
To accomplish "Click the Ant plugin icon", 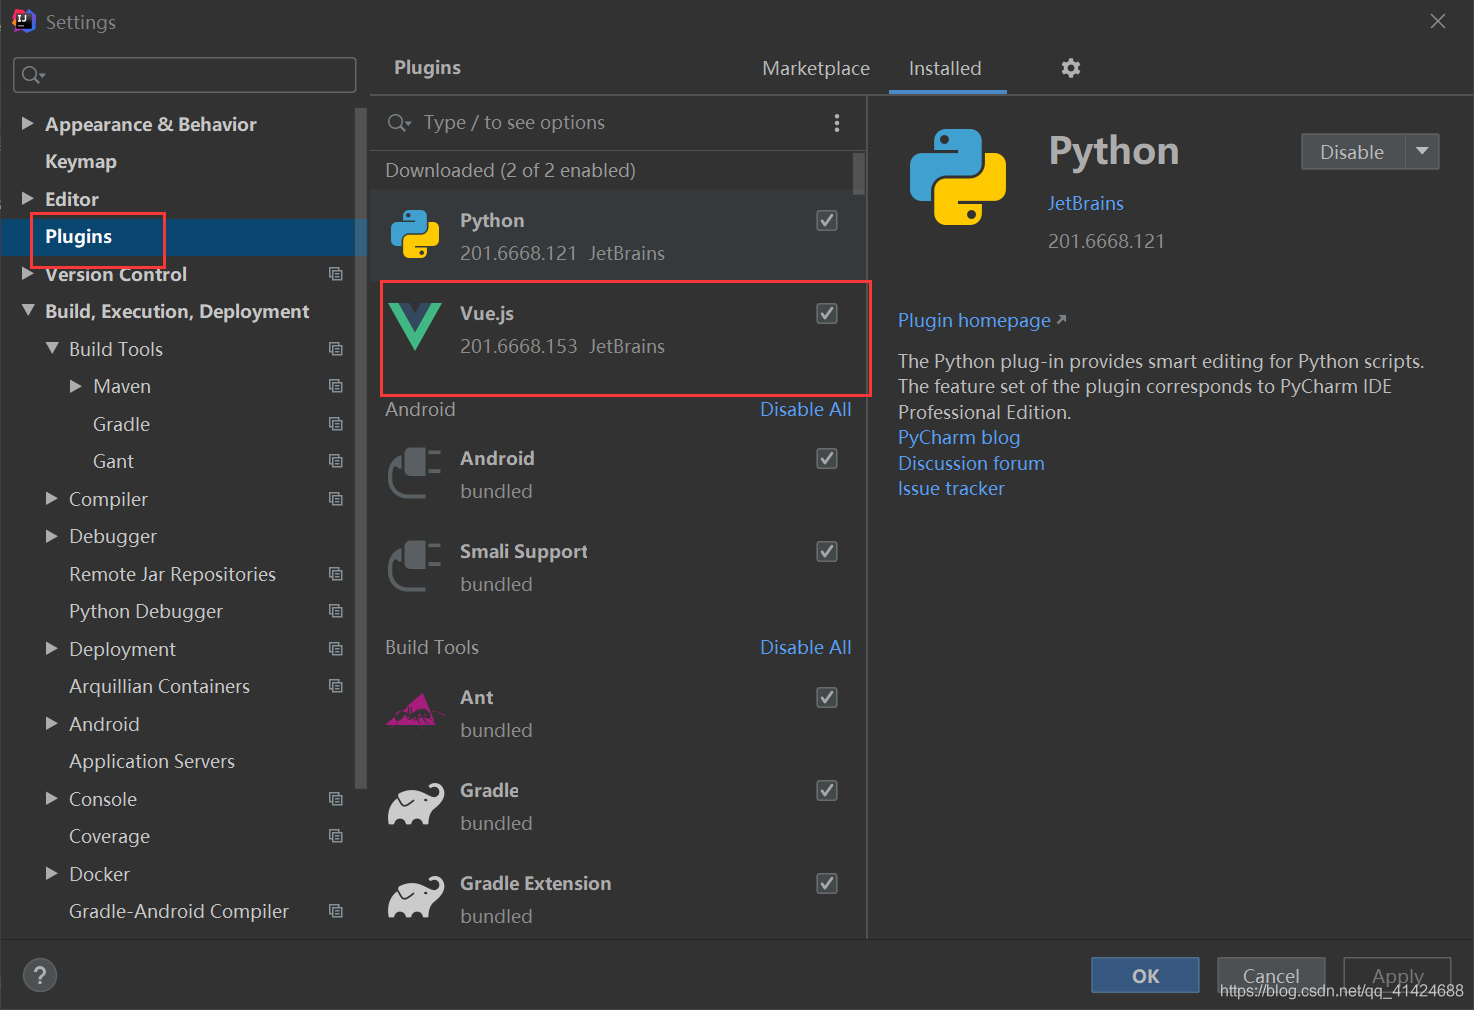I will pyautogui.click(x=415, y=711).
